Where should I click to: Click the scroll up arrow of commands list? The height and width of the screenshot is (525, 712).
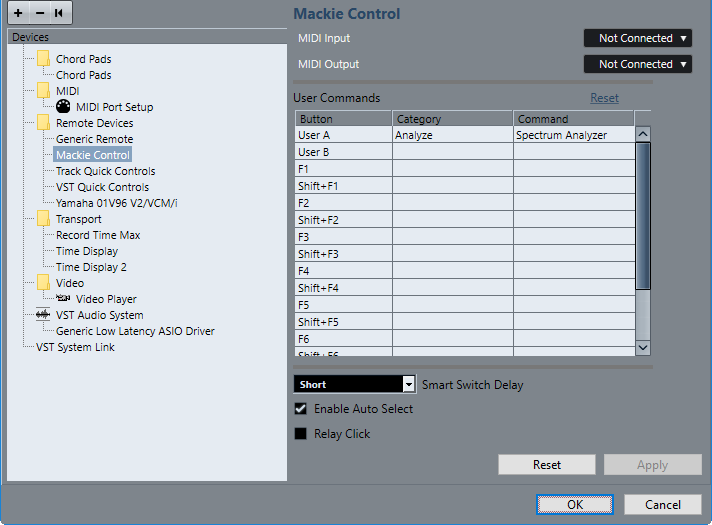pos(643,134)
